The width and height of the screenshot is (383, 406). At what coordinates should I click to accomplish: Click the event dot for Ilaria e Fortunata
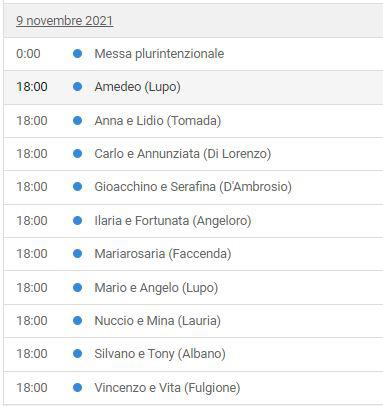pyautogui.click(x=77, y=220)
